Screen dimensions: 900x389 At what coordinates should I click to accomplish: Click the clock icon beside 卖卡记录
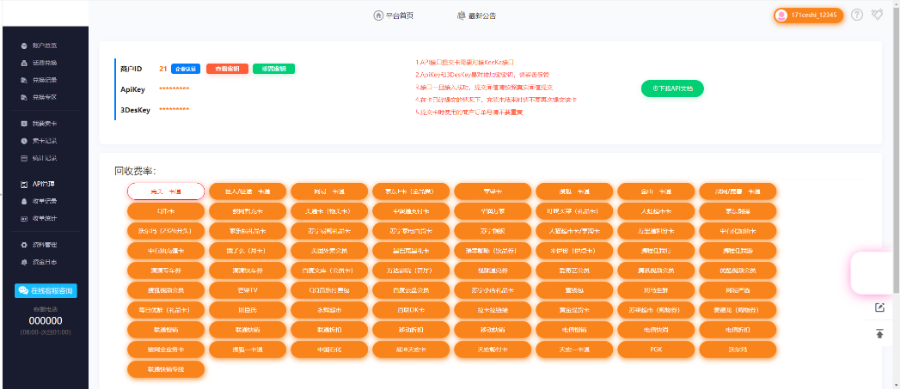pos(24,141)
